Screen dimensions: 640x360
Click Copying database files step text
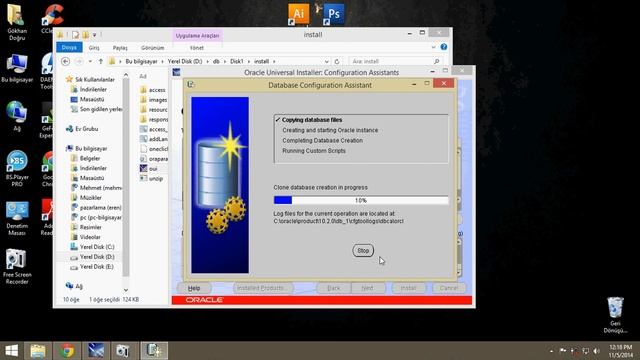point(312,120)
